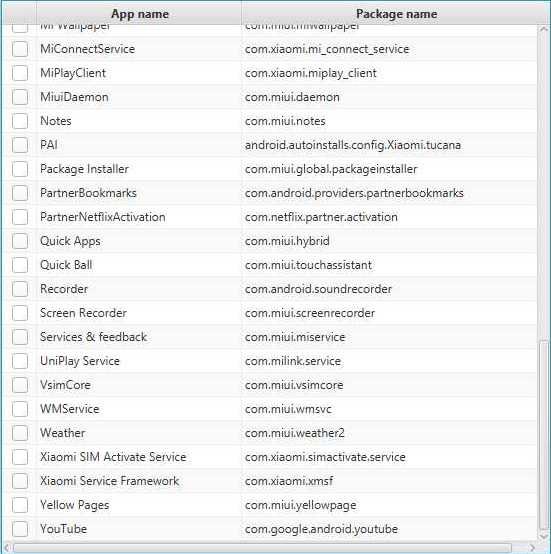Check the PartnerNetflixActivation box
551x554 pixels.
tap(20, 217)
